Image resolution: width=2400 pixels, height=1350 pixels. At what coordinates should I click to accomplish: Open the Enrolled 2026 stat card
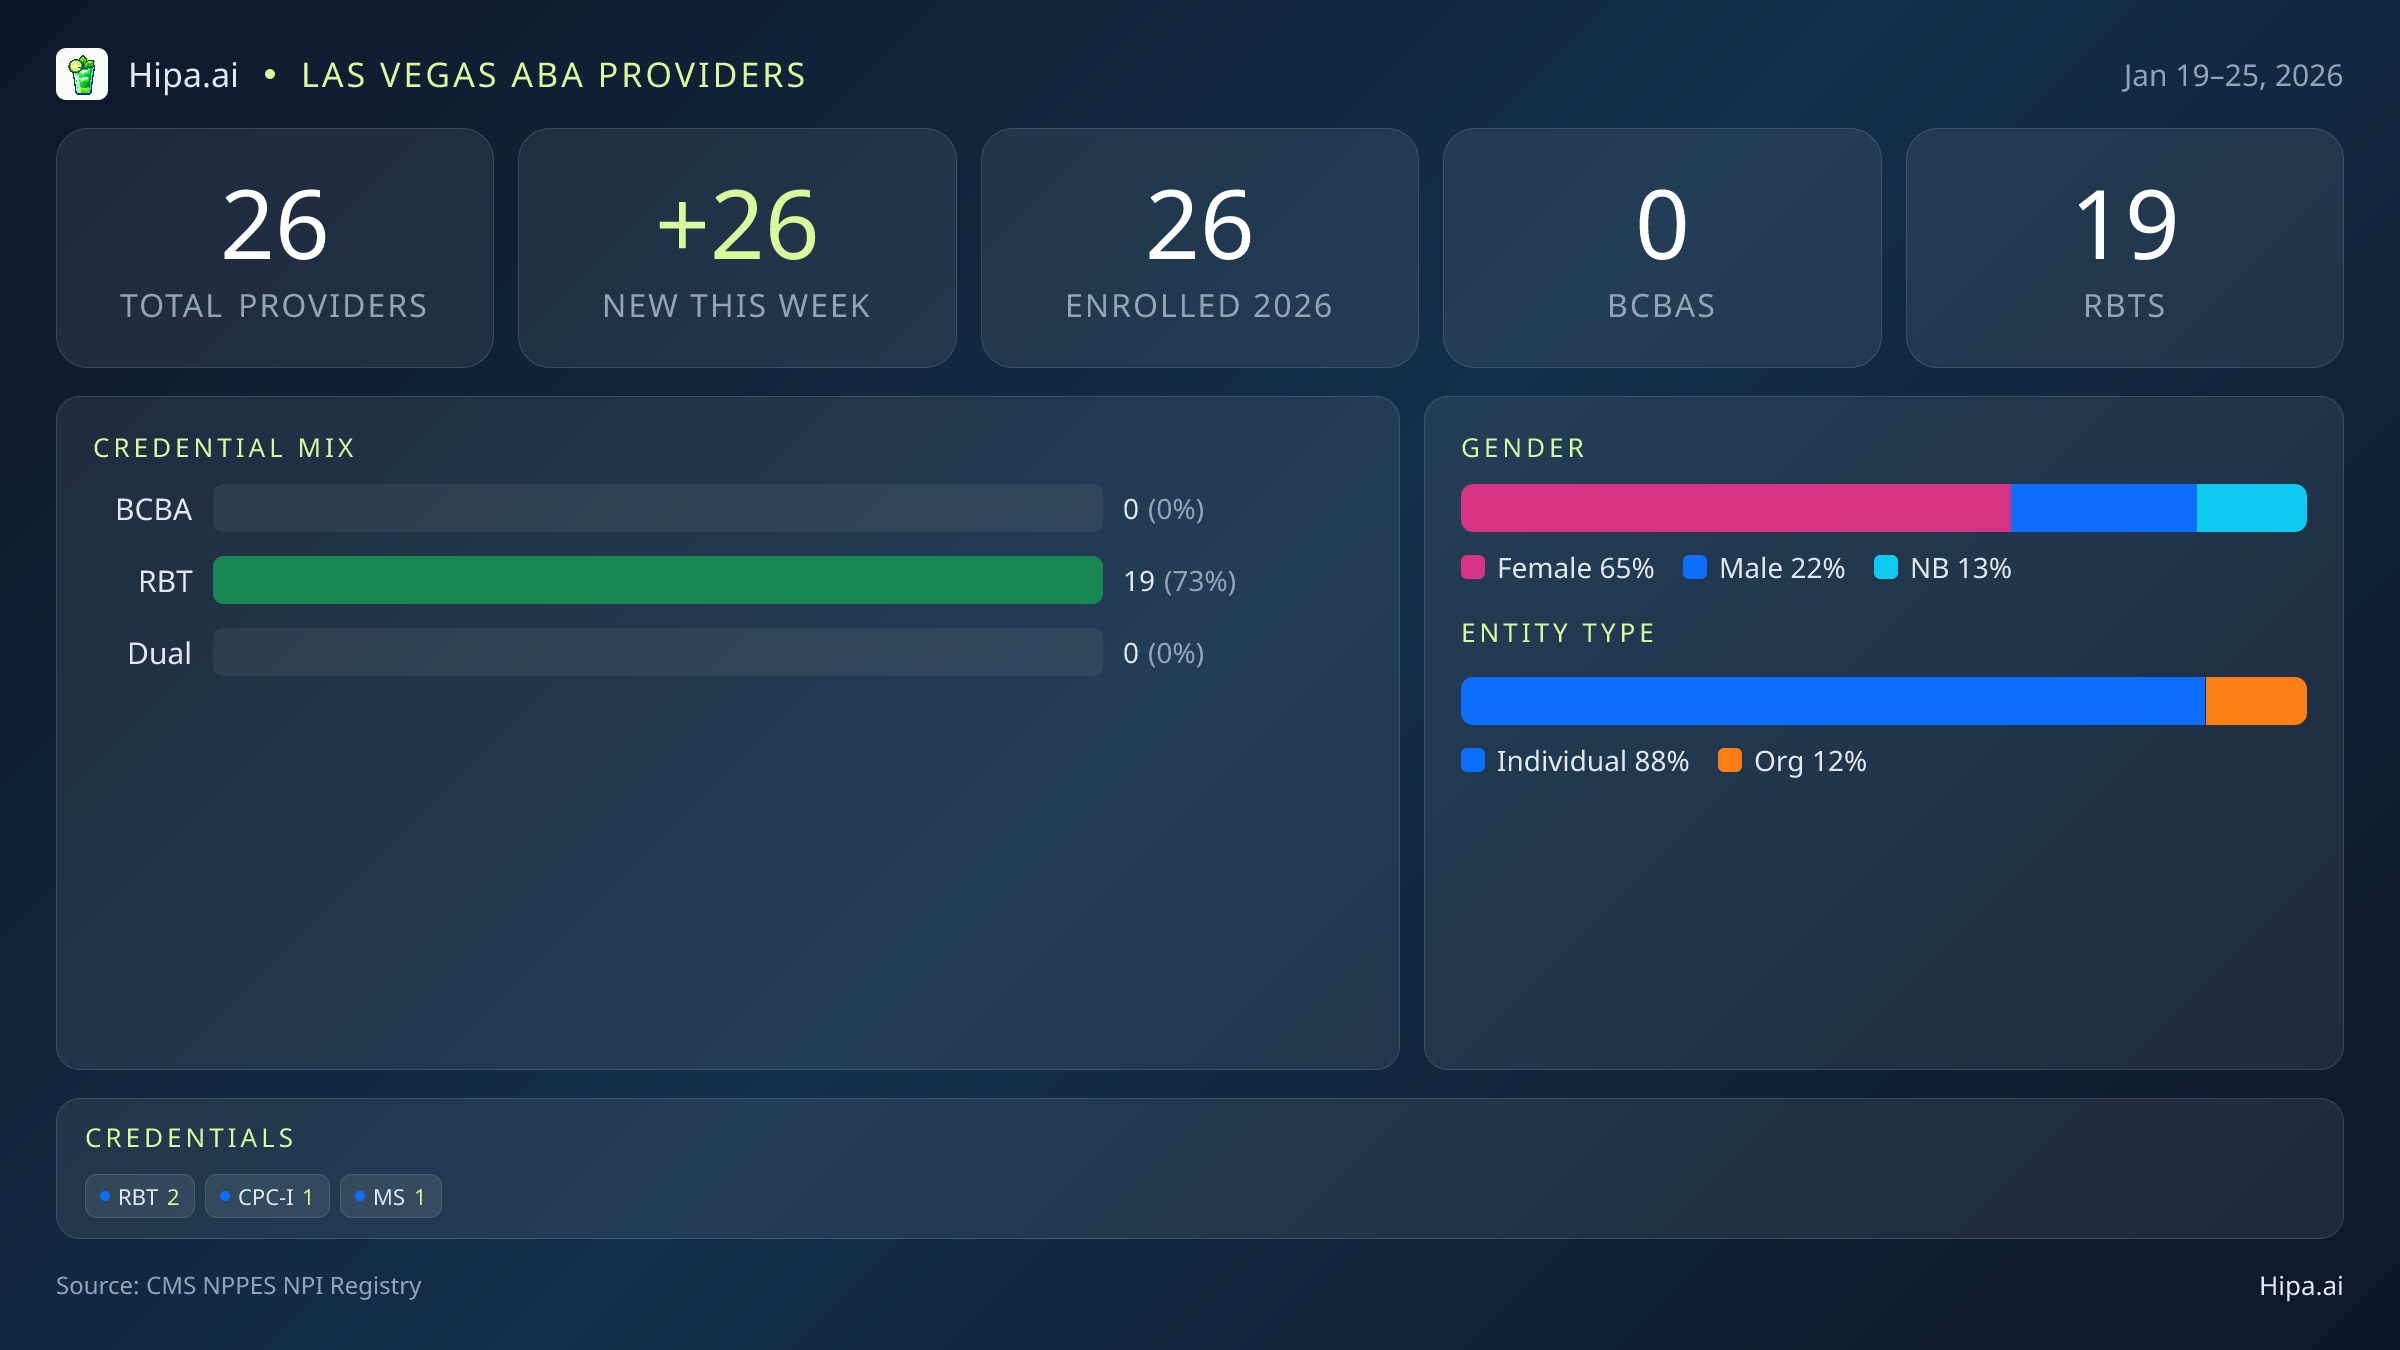point(1199,248)
